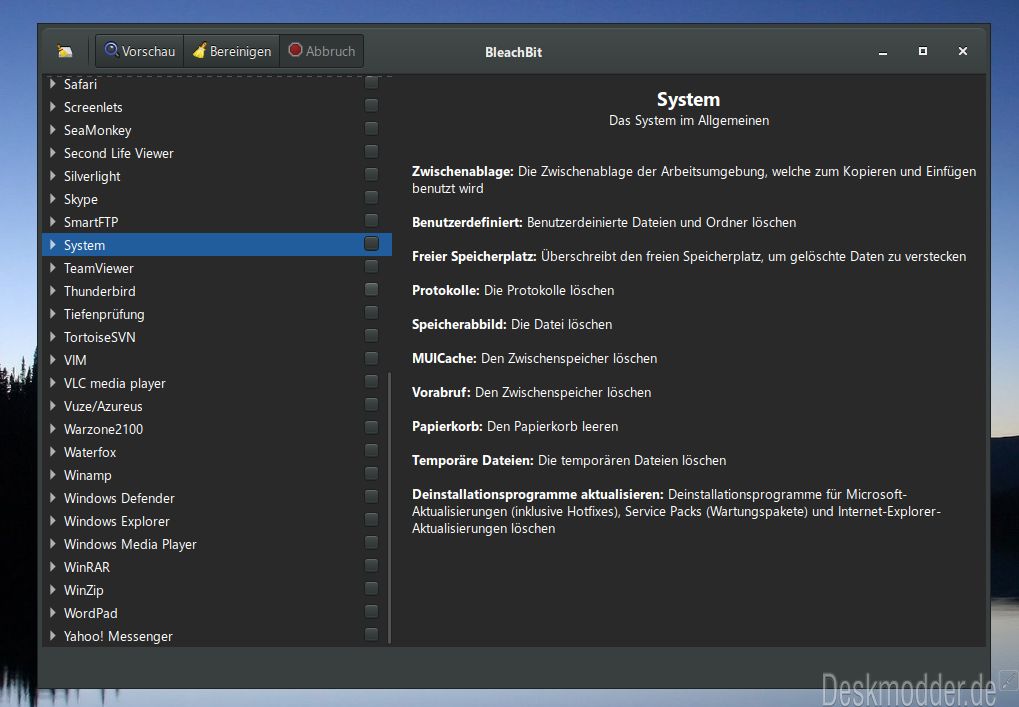
Task: Click the Vorschau button label
Action: click(x=149, y=51)
